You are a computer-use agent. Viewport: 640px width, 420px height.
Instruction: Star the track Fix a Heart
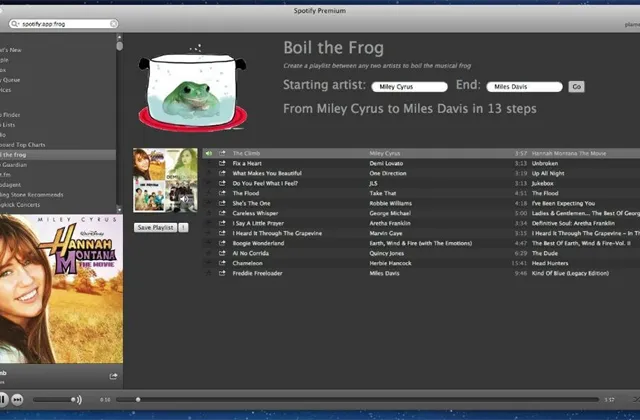[x=209, y=163]
